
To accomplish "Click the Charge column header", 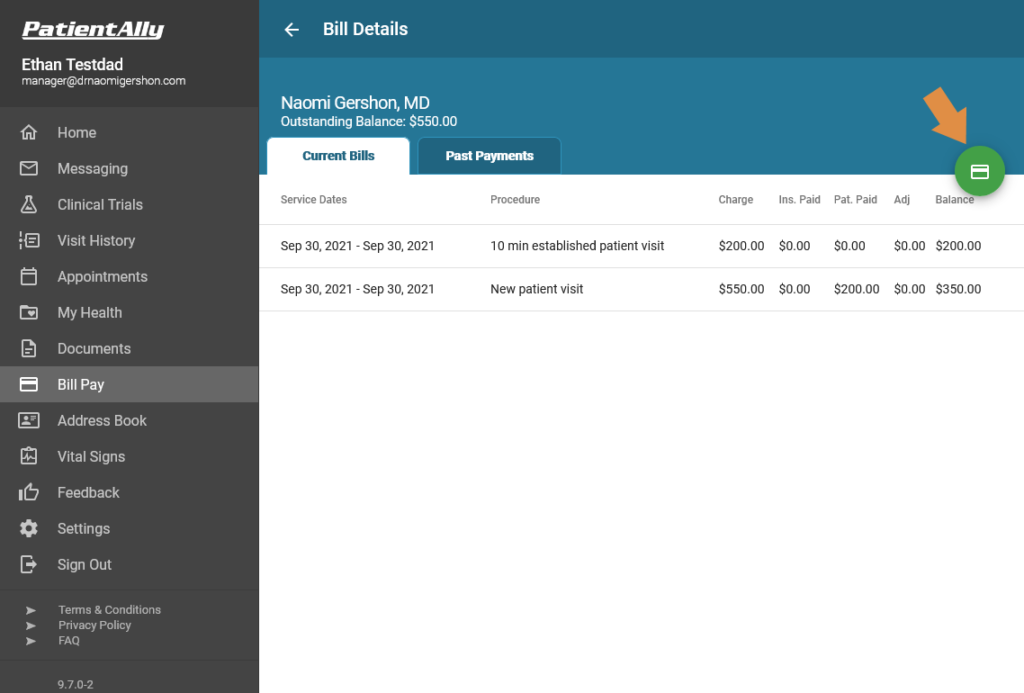I will point(735,200).
